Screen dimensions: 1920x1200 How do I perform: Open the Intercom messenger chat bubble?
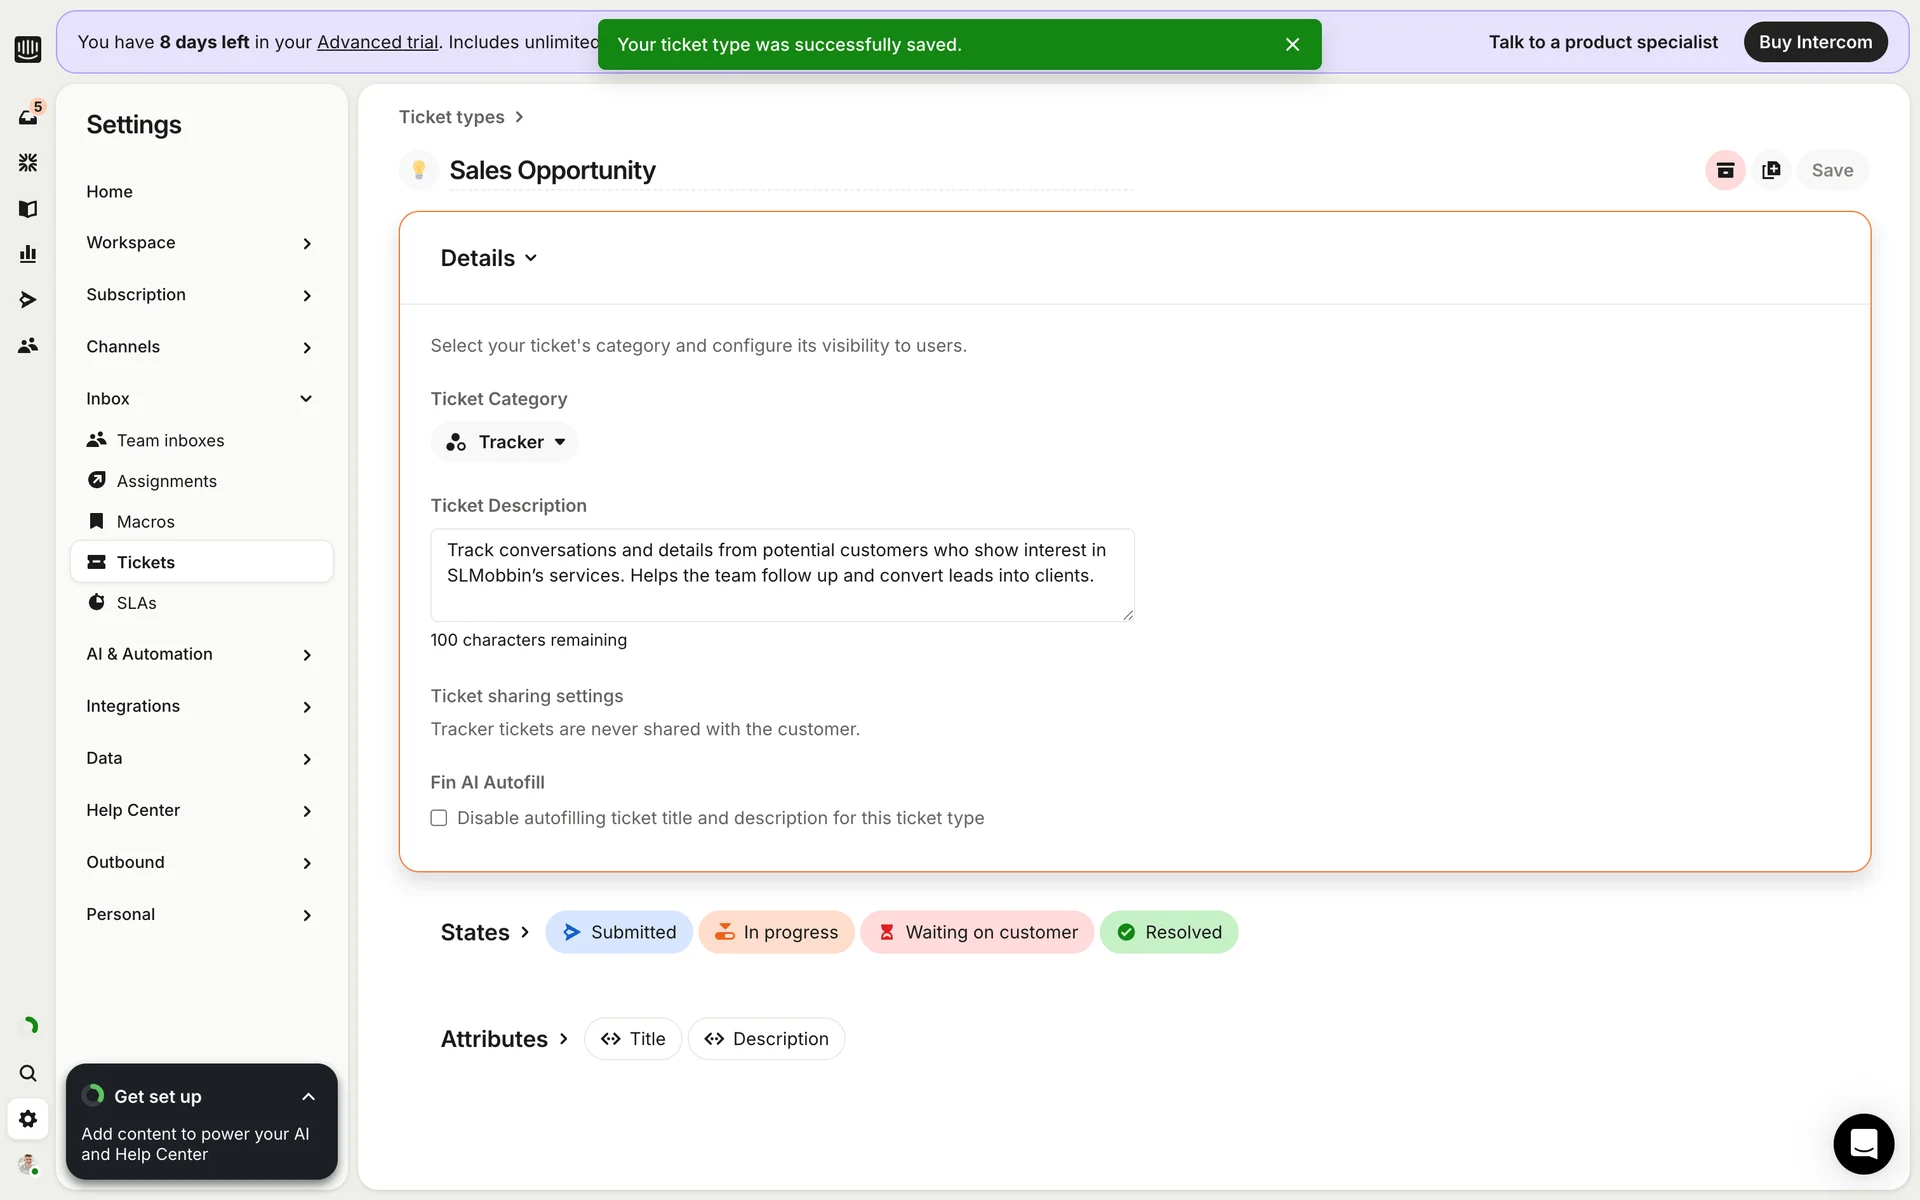point(1863,1143)
